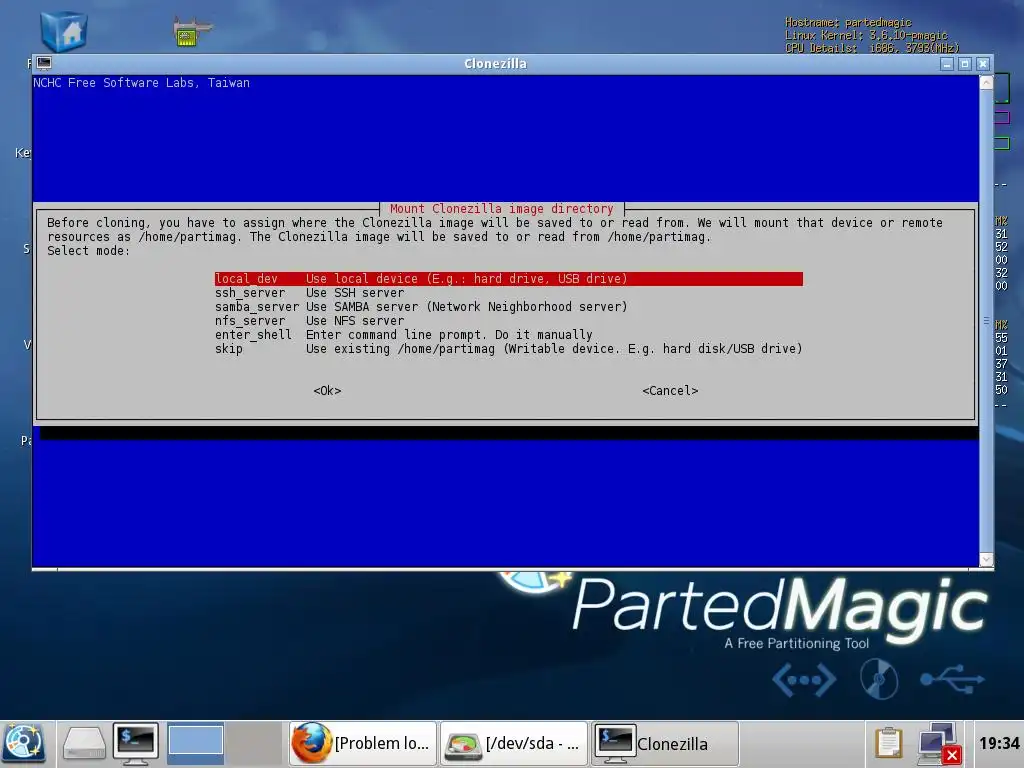This screenshot has width=1024, height=768.
Task: Click the Clonezilla title bar text
Action: (495, 64)
